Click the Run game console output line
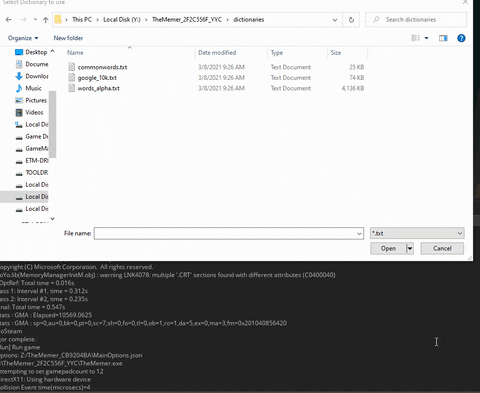The width and height of the screenshot is (480, 393). click(20, 347)
